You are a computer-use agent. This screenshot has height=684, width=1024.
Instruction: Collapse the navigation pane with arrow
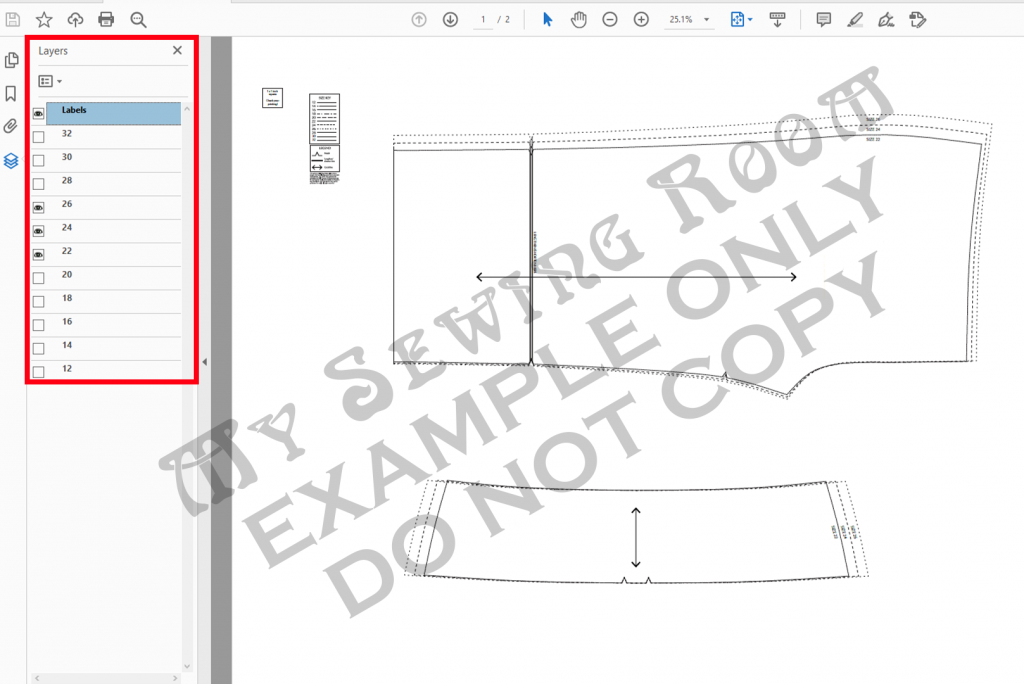(204, 362)
